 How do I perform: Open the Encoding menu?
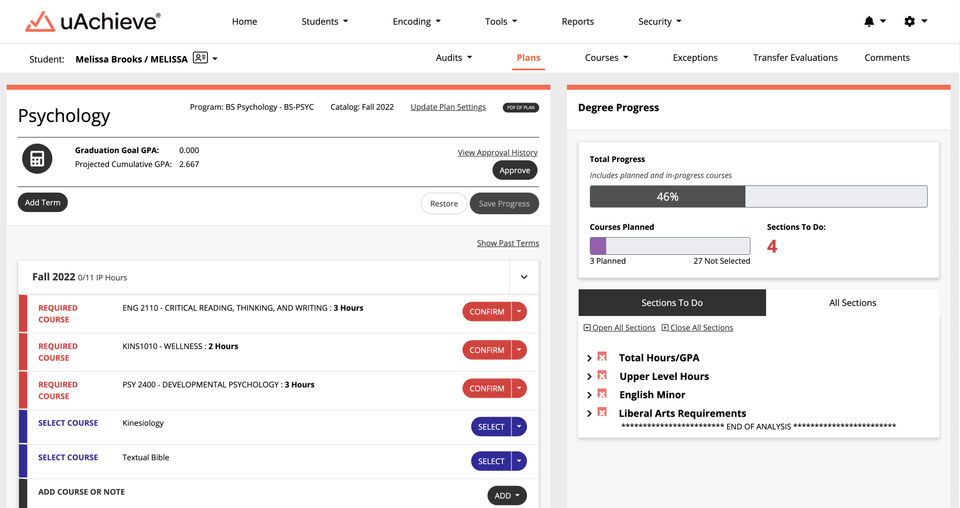point(416,21)
